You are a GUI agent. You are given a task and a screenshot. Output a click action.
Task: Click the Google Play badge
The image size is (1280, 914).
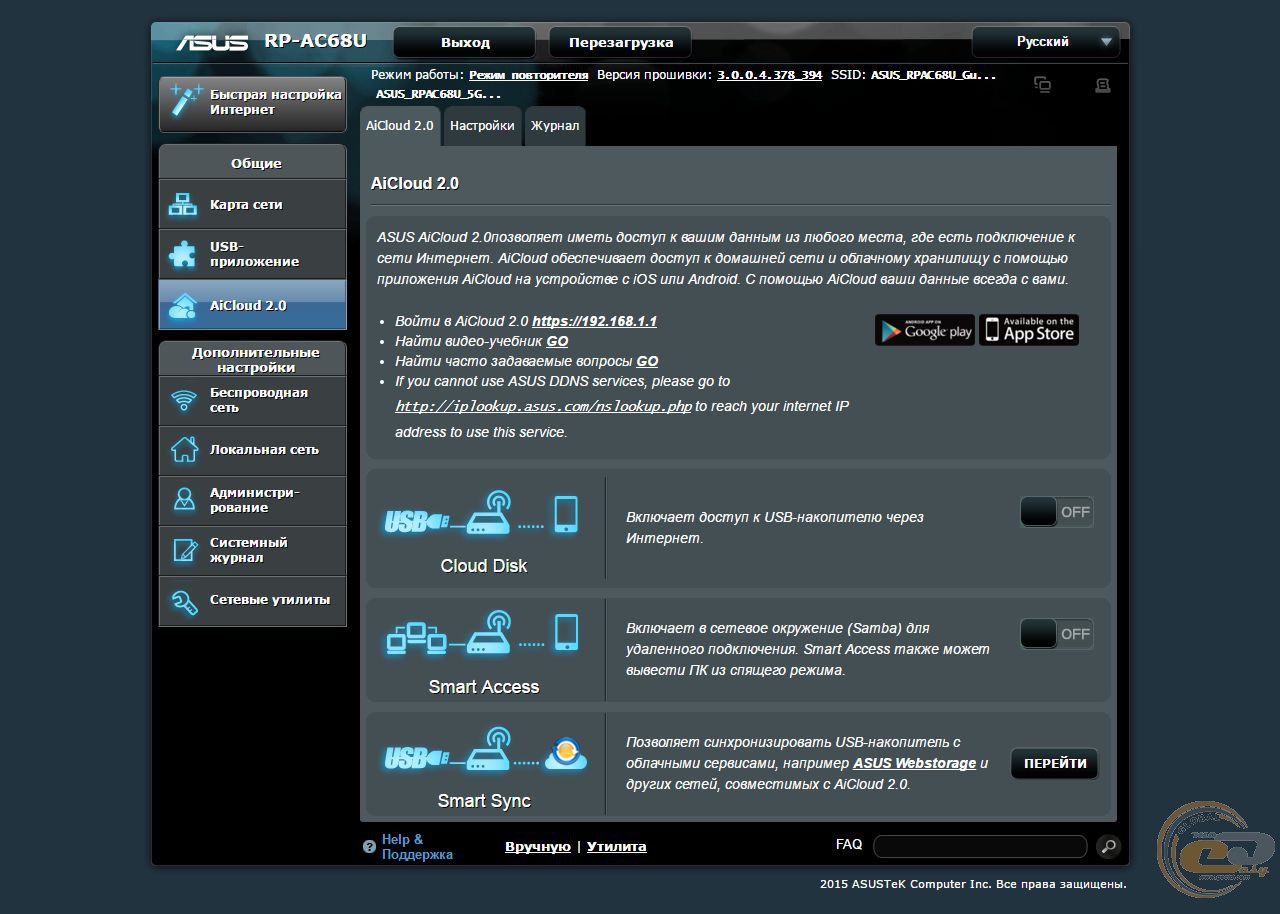924,330
